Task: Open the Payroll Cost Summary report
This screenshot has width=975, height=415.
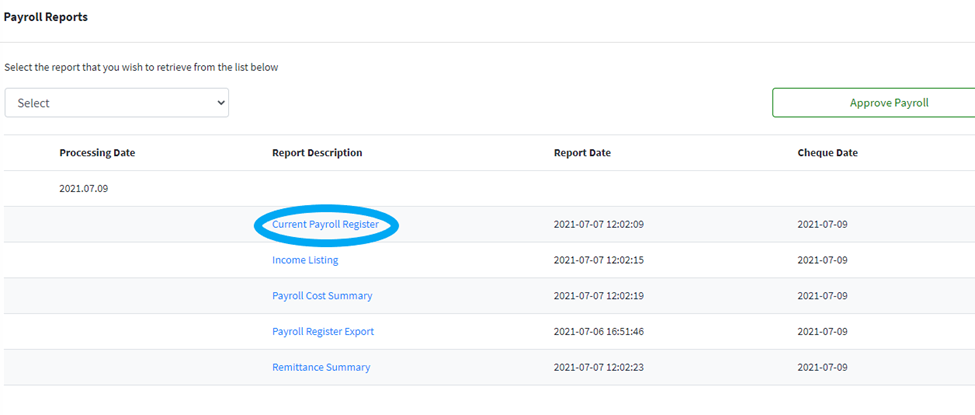Action: coord(322,296)
